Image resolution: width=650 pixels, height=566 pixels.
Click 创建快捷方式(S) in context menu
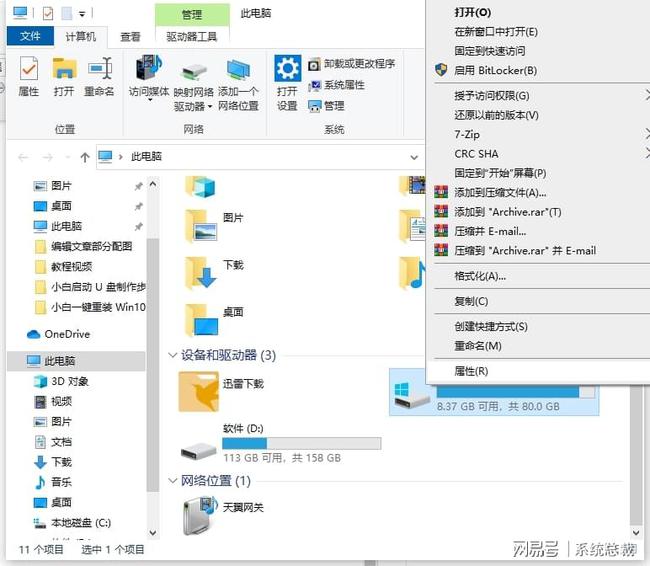click(491, 327)
